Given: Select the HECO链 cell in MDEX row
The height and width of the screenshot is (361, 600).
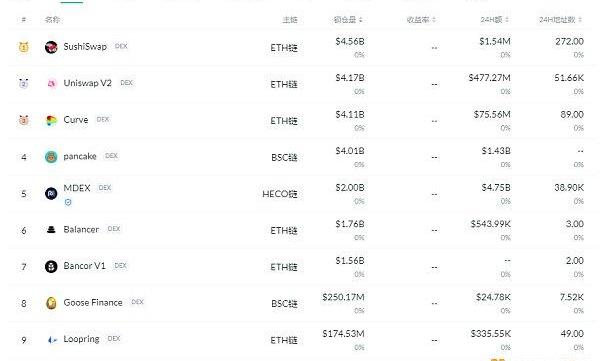Looking at the screenshot, I should coord(280,194).
